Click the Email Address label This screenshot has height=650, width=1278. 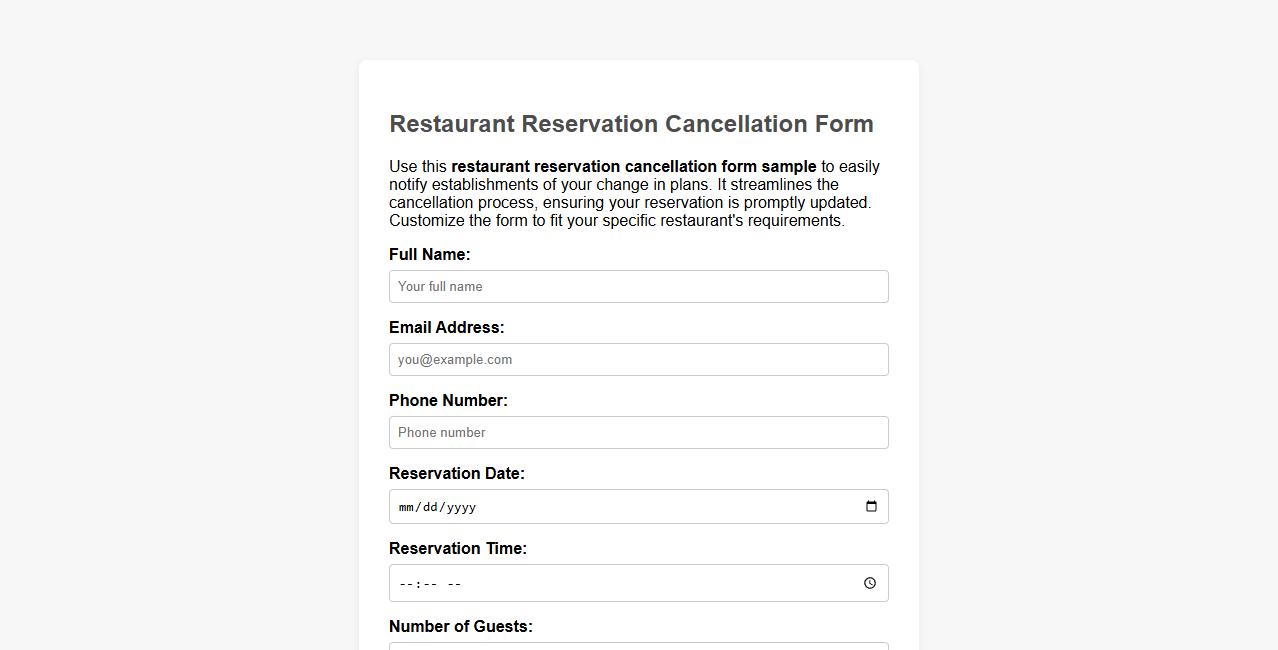[x=446, y=327]
